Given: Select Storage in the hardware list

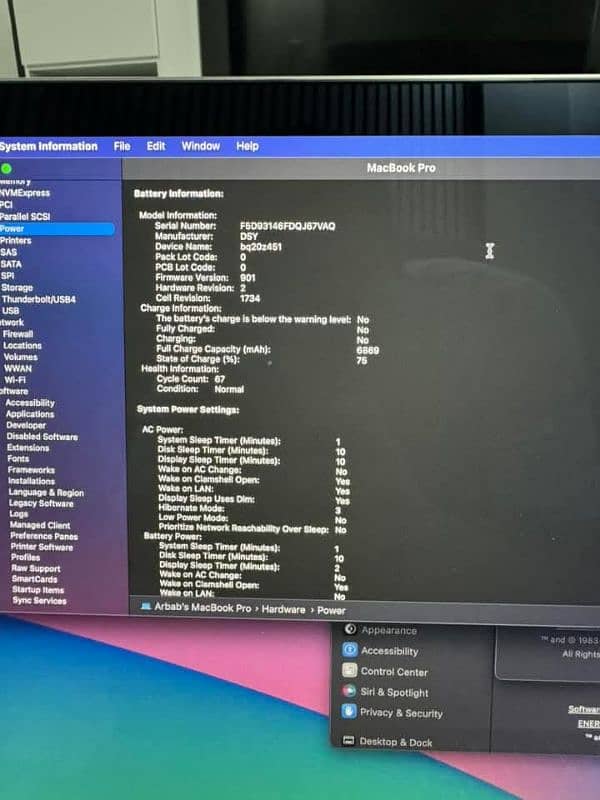Looking at the screenshot, I should tap(17, 287).
